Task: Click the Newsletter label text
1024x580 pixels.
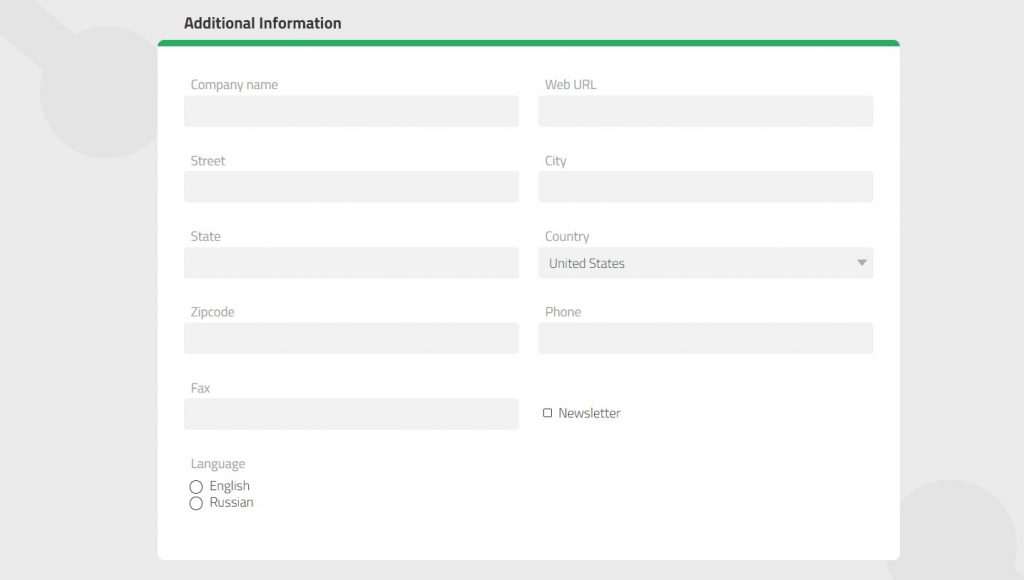Action: click(x=589, y=413)
